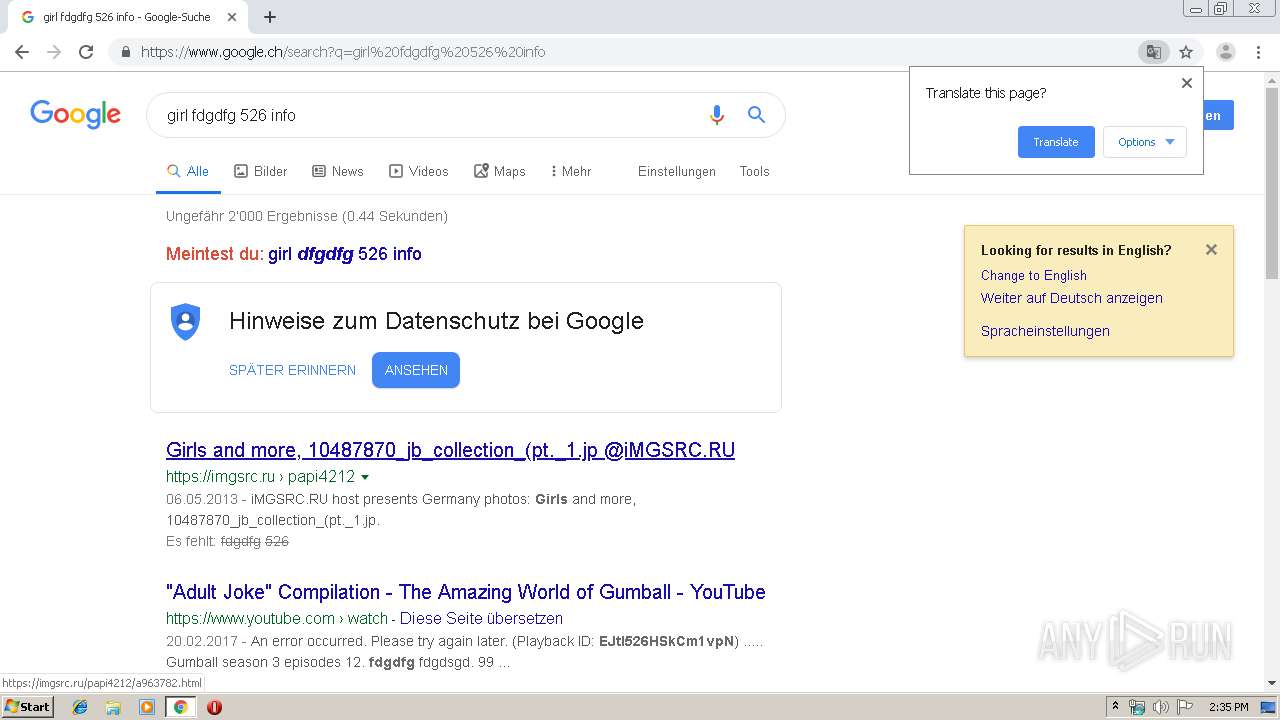The width and height of the screenshot is (1280, 720).
Task: Click the result count text Ungefähr 2'000 Ergebnisse
Action: (307, 216)
